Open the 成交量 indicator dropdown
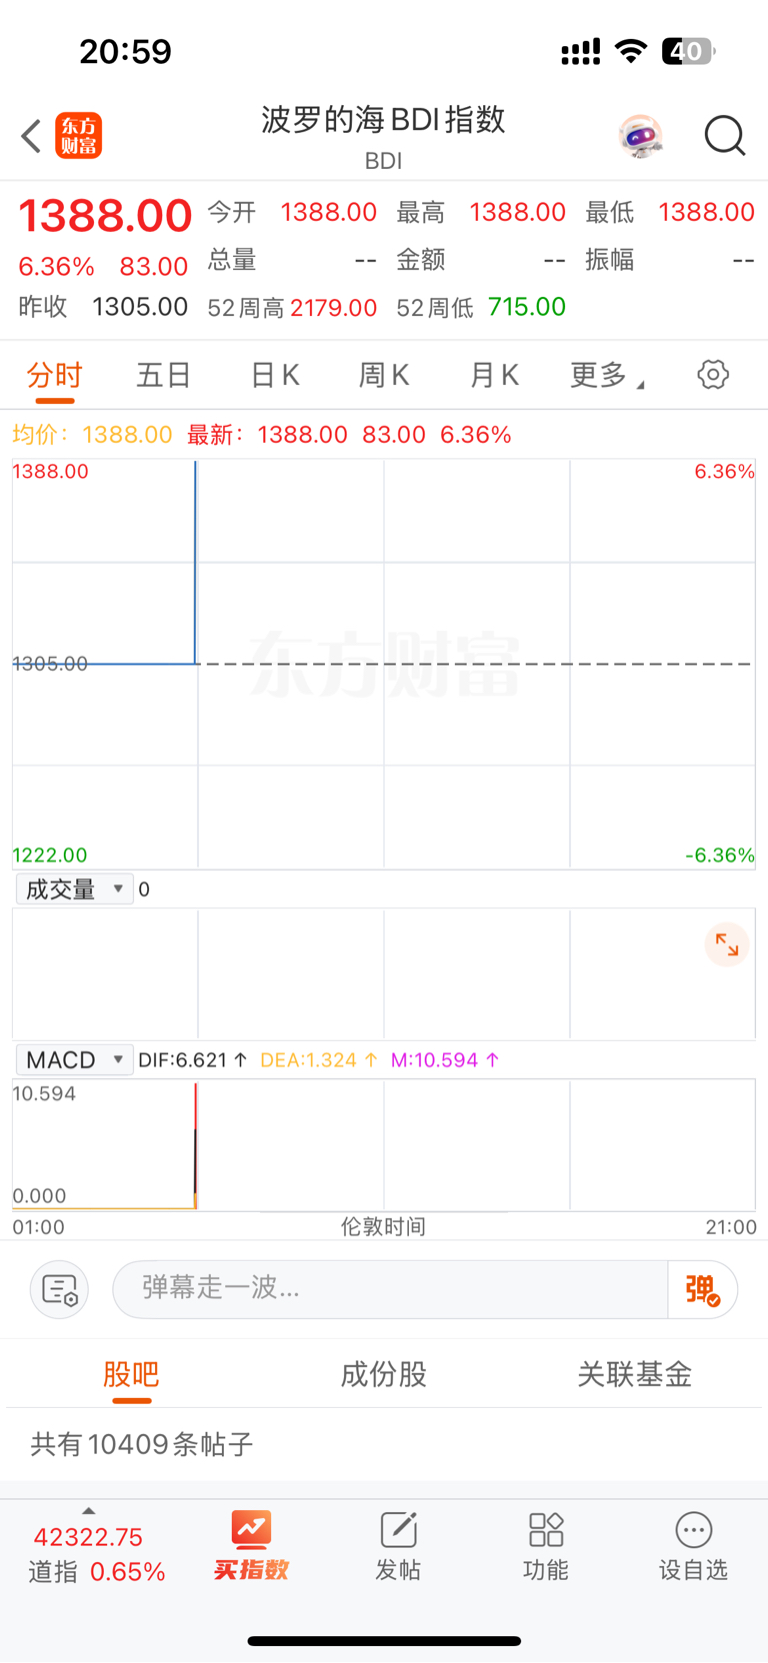 [x=74, y=889]
